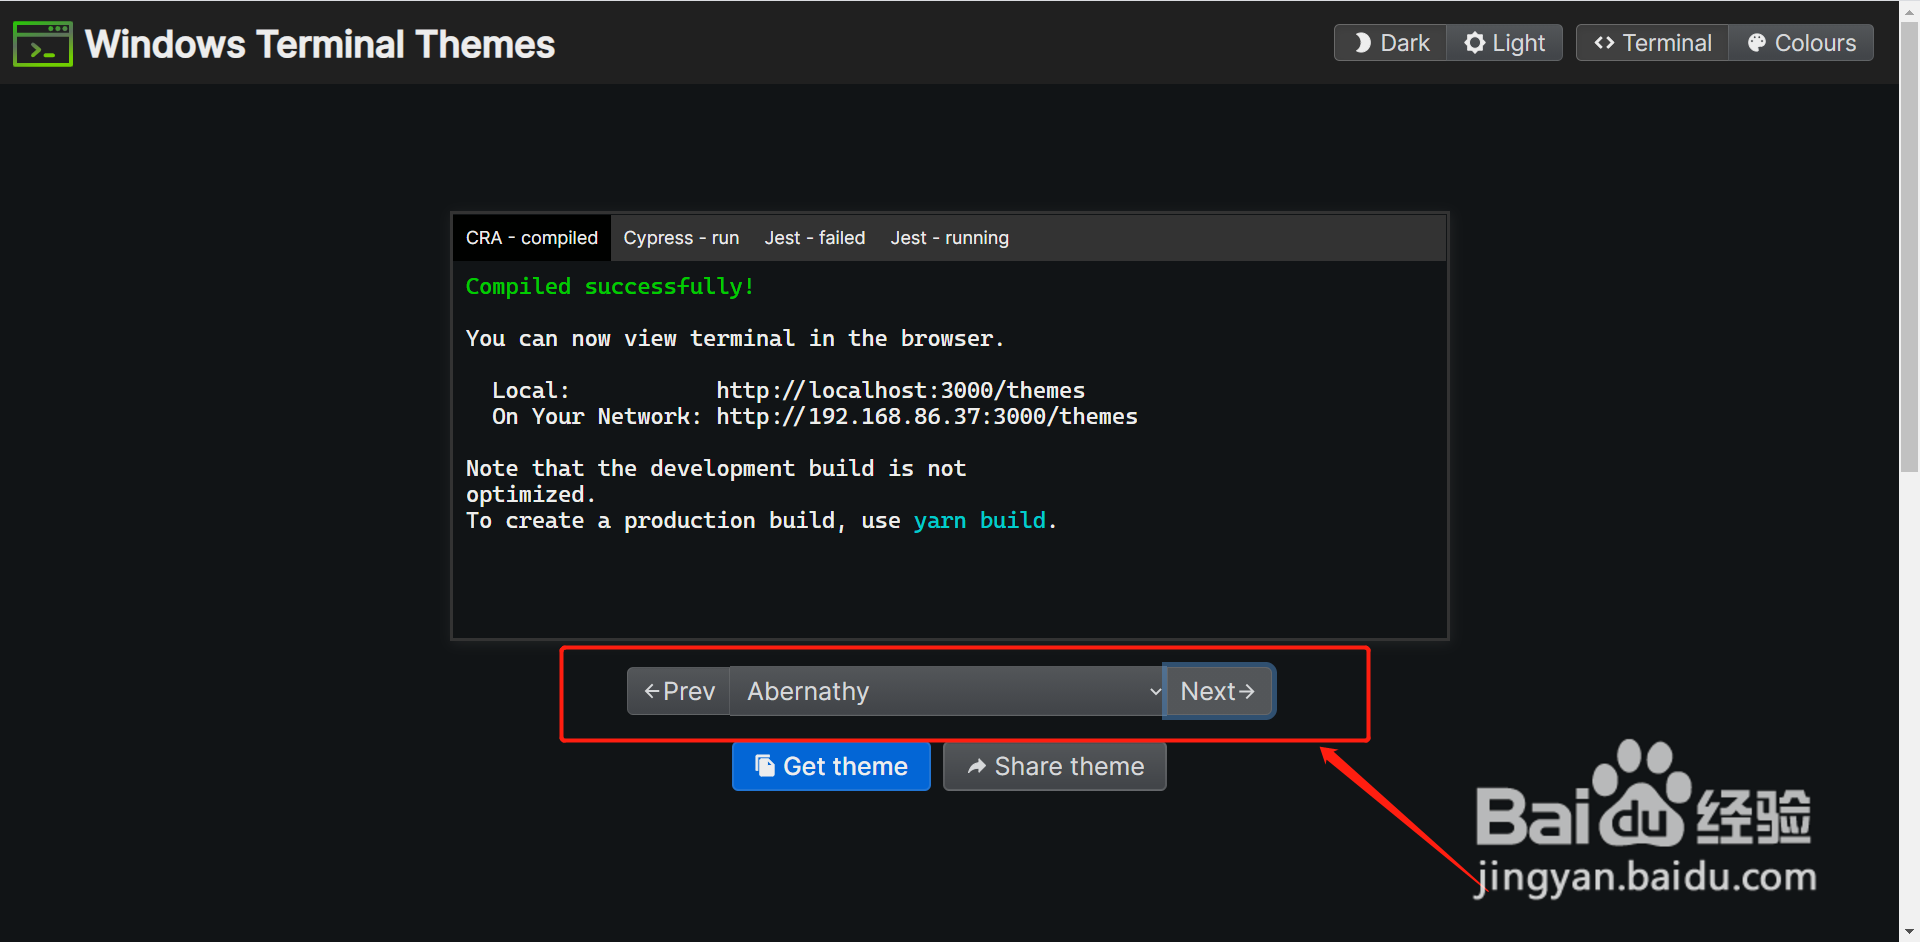The image size is (1920, 942).
Task: Open the Jest - failed tab
Action: point(815,237)
